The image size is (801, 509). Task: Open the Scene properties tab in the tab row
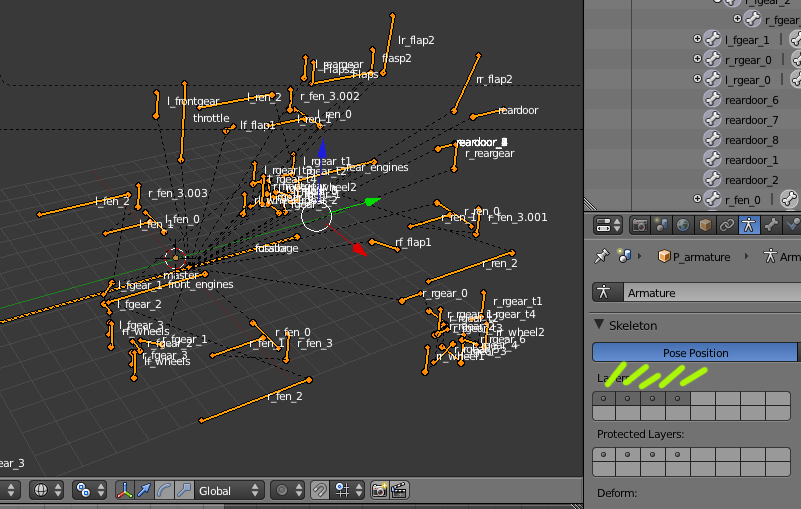point(661,225)
